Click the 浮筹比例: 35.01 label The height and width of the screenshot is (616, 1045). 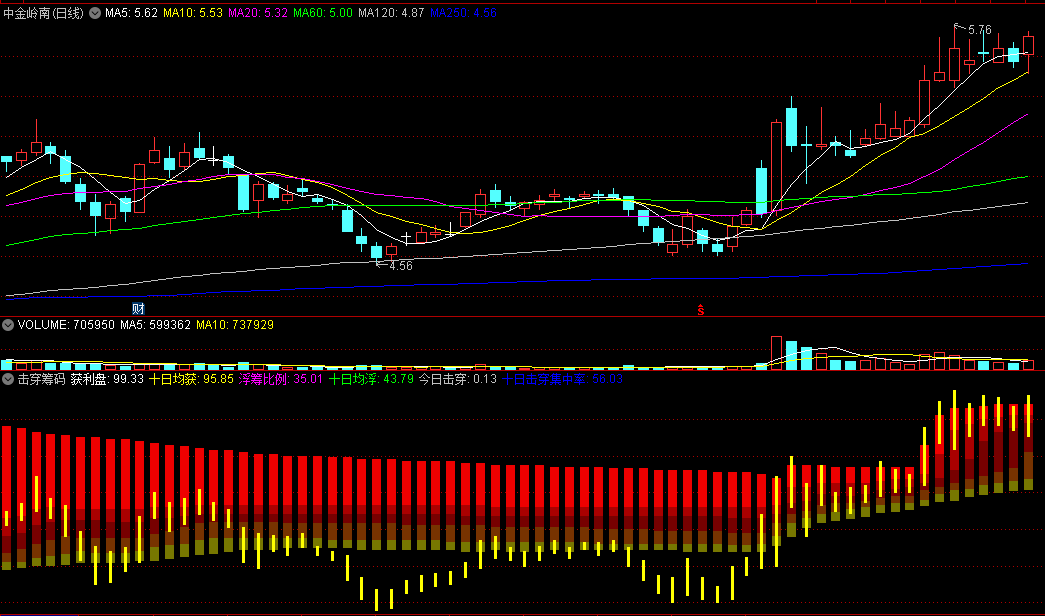tap(281, 379)
